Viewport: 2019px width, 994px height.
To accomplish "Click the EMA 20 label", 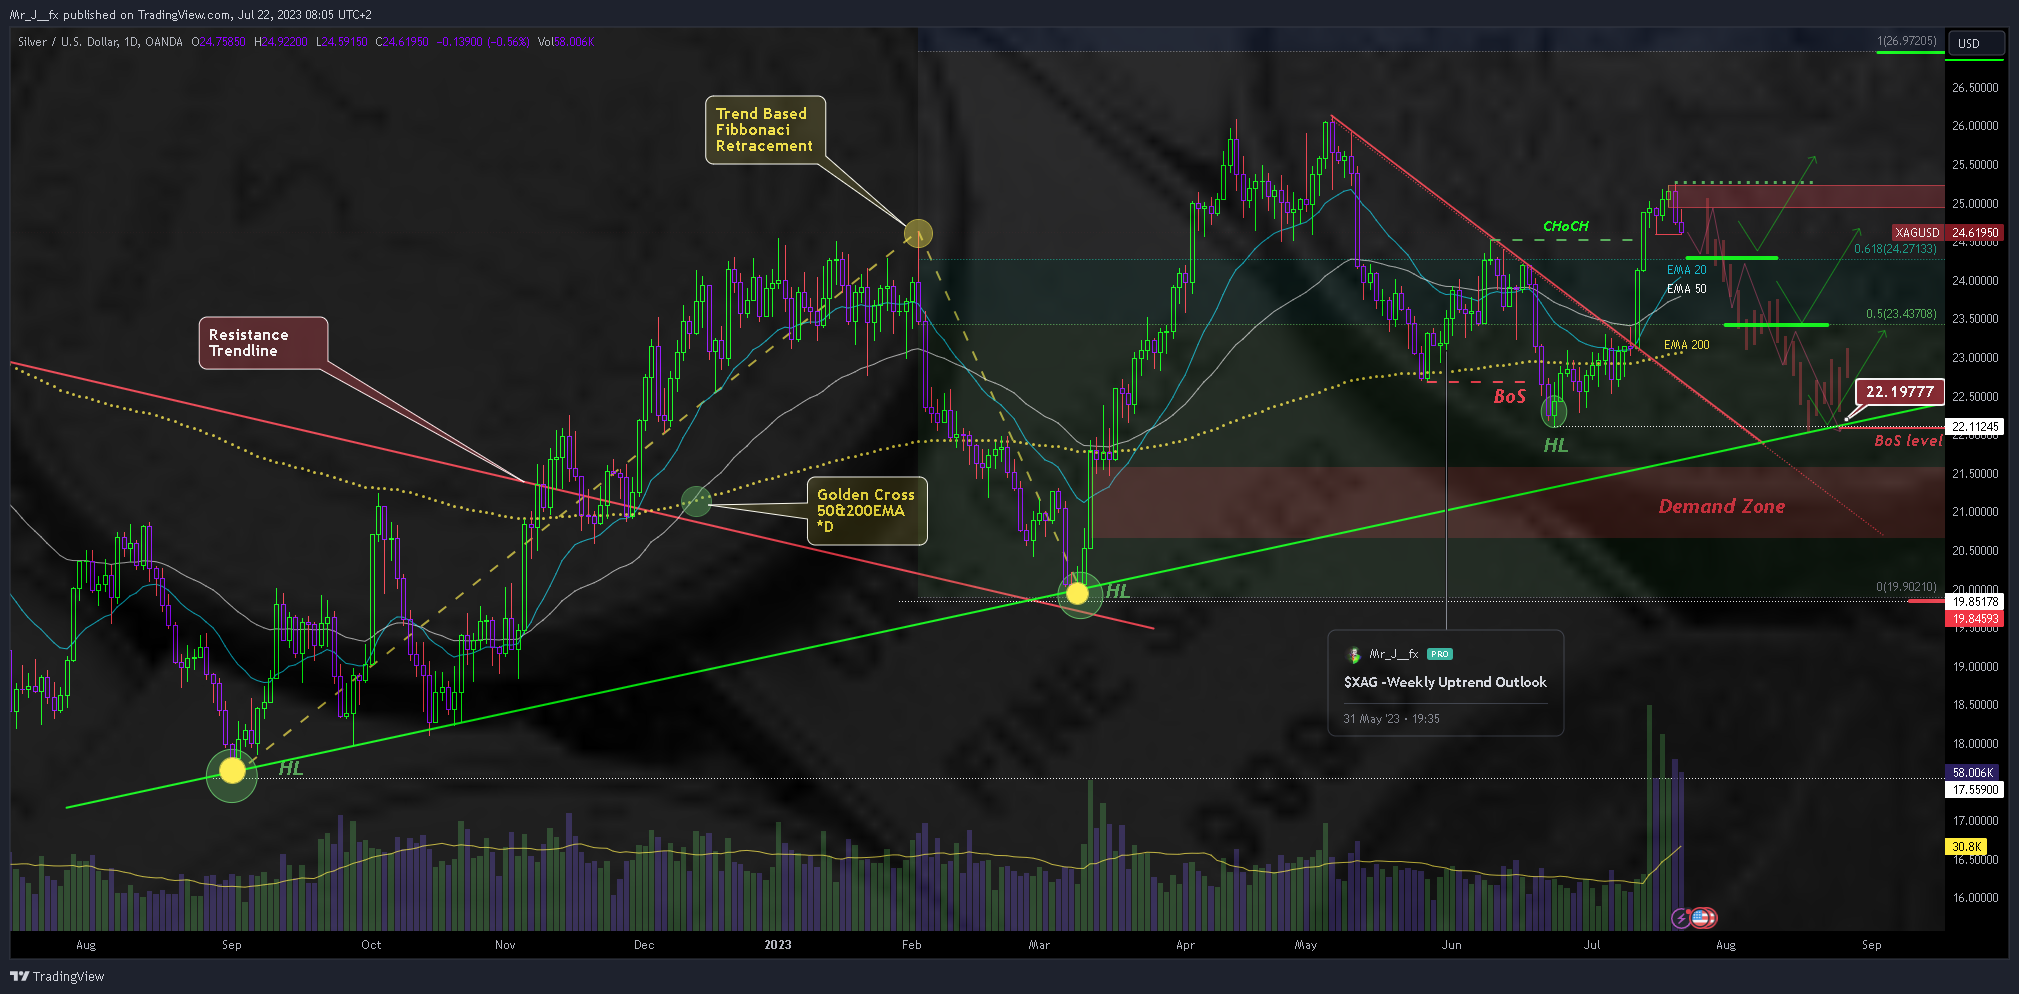I will [x=1687, y=270].
